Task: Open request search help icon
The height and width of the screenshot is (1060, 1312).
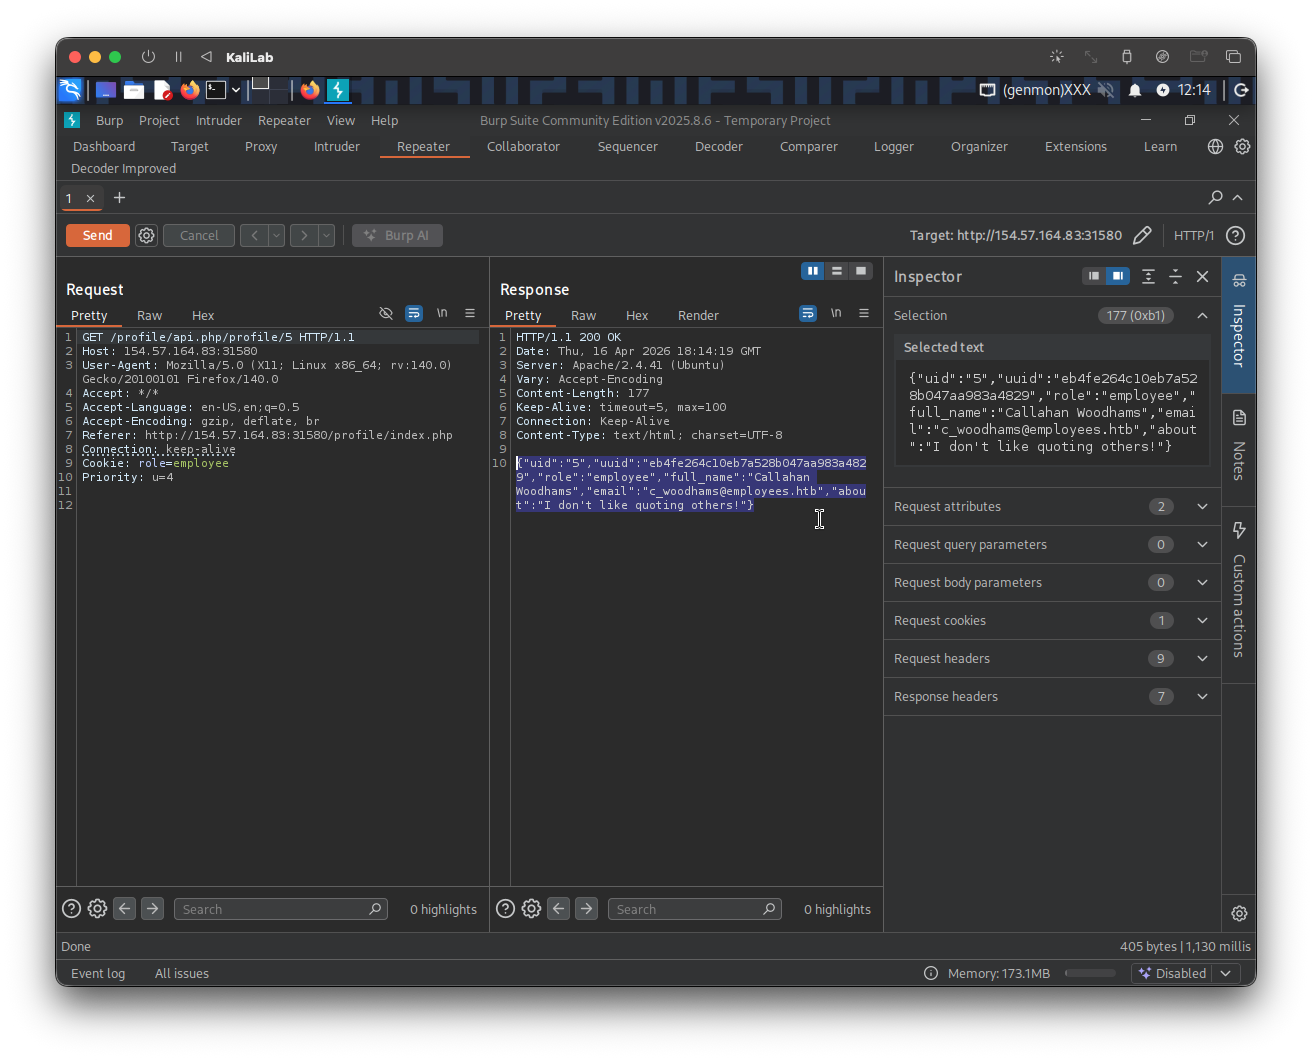Action: [x=71, y=909]
